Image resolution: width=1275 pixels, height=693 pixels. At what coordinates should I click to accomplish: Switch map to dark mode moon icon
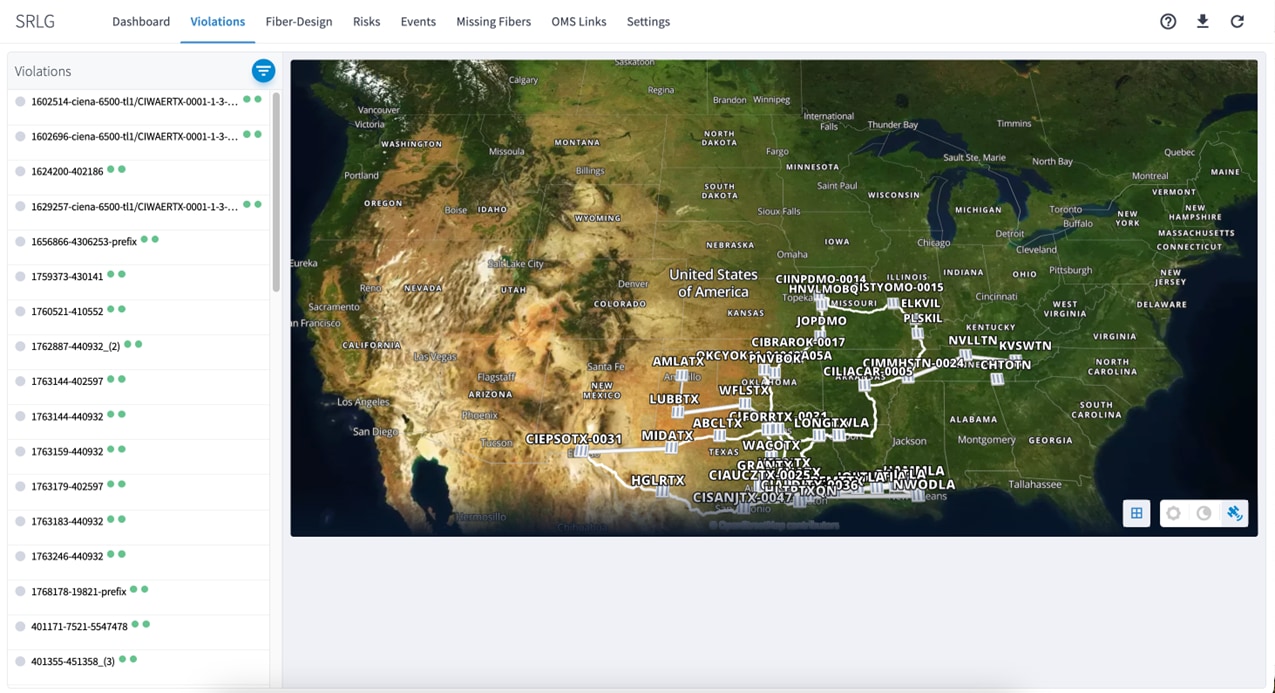coord(1204,513)
